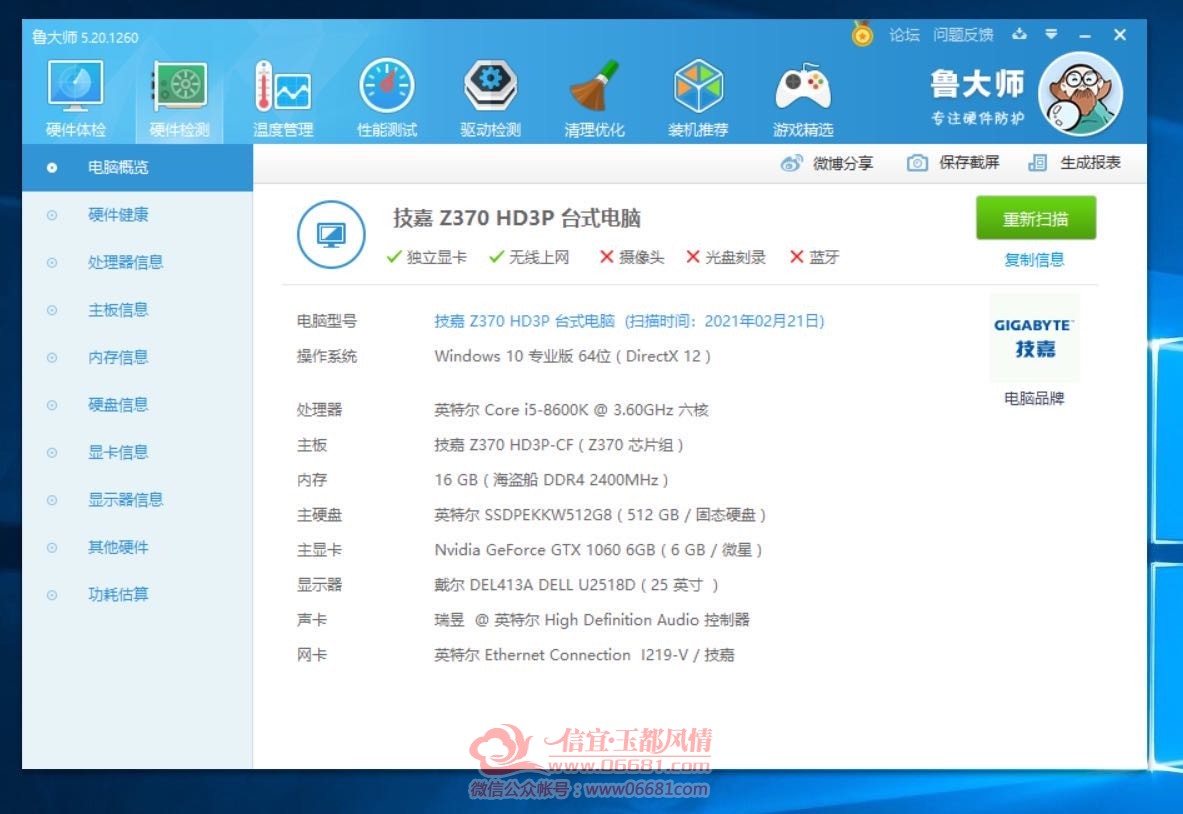Click the DELL U2518D monitor text
Image resolution: width=1183 pixels, height=814 pixels.
point(576,585)
